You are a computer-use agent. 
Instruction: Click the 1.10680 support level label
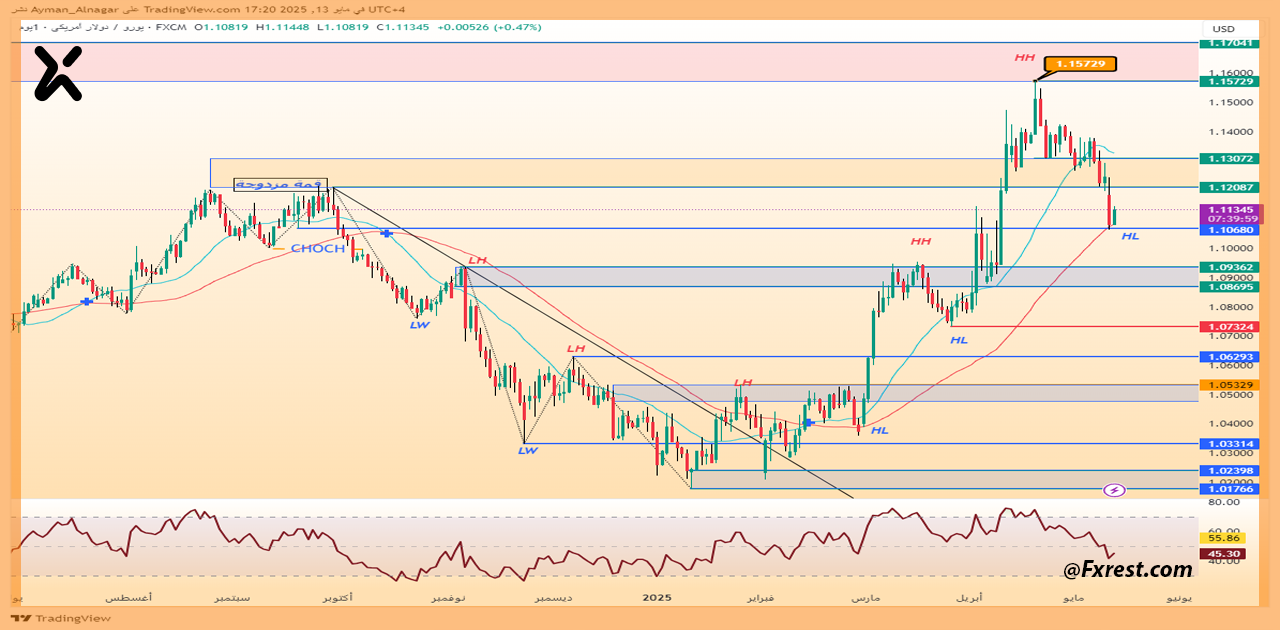[x=1229, y=229]
